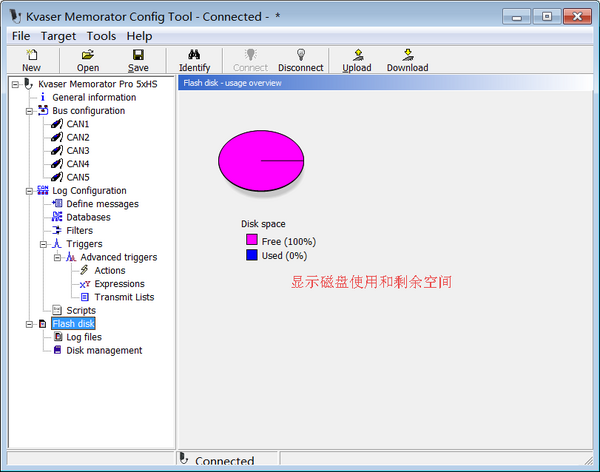Screen dimensions: 600x472
Task: Collapse the Flash disk tree node
Action: click(x=29, y=324)
